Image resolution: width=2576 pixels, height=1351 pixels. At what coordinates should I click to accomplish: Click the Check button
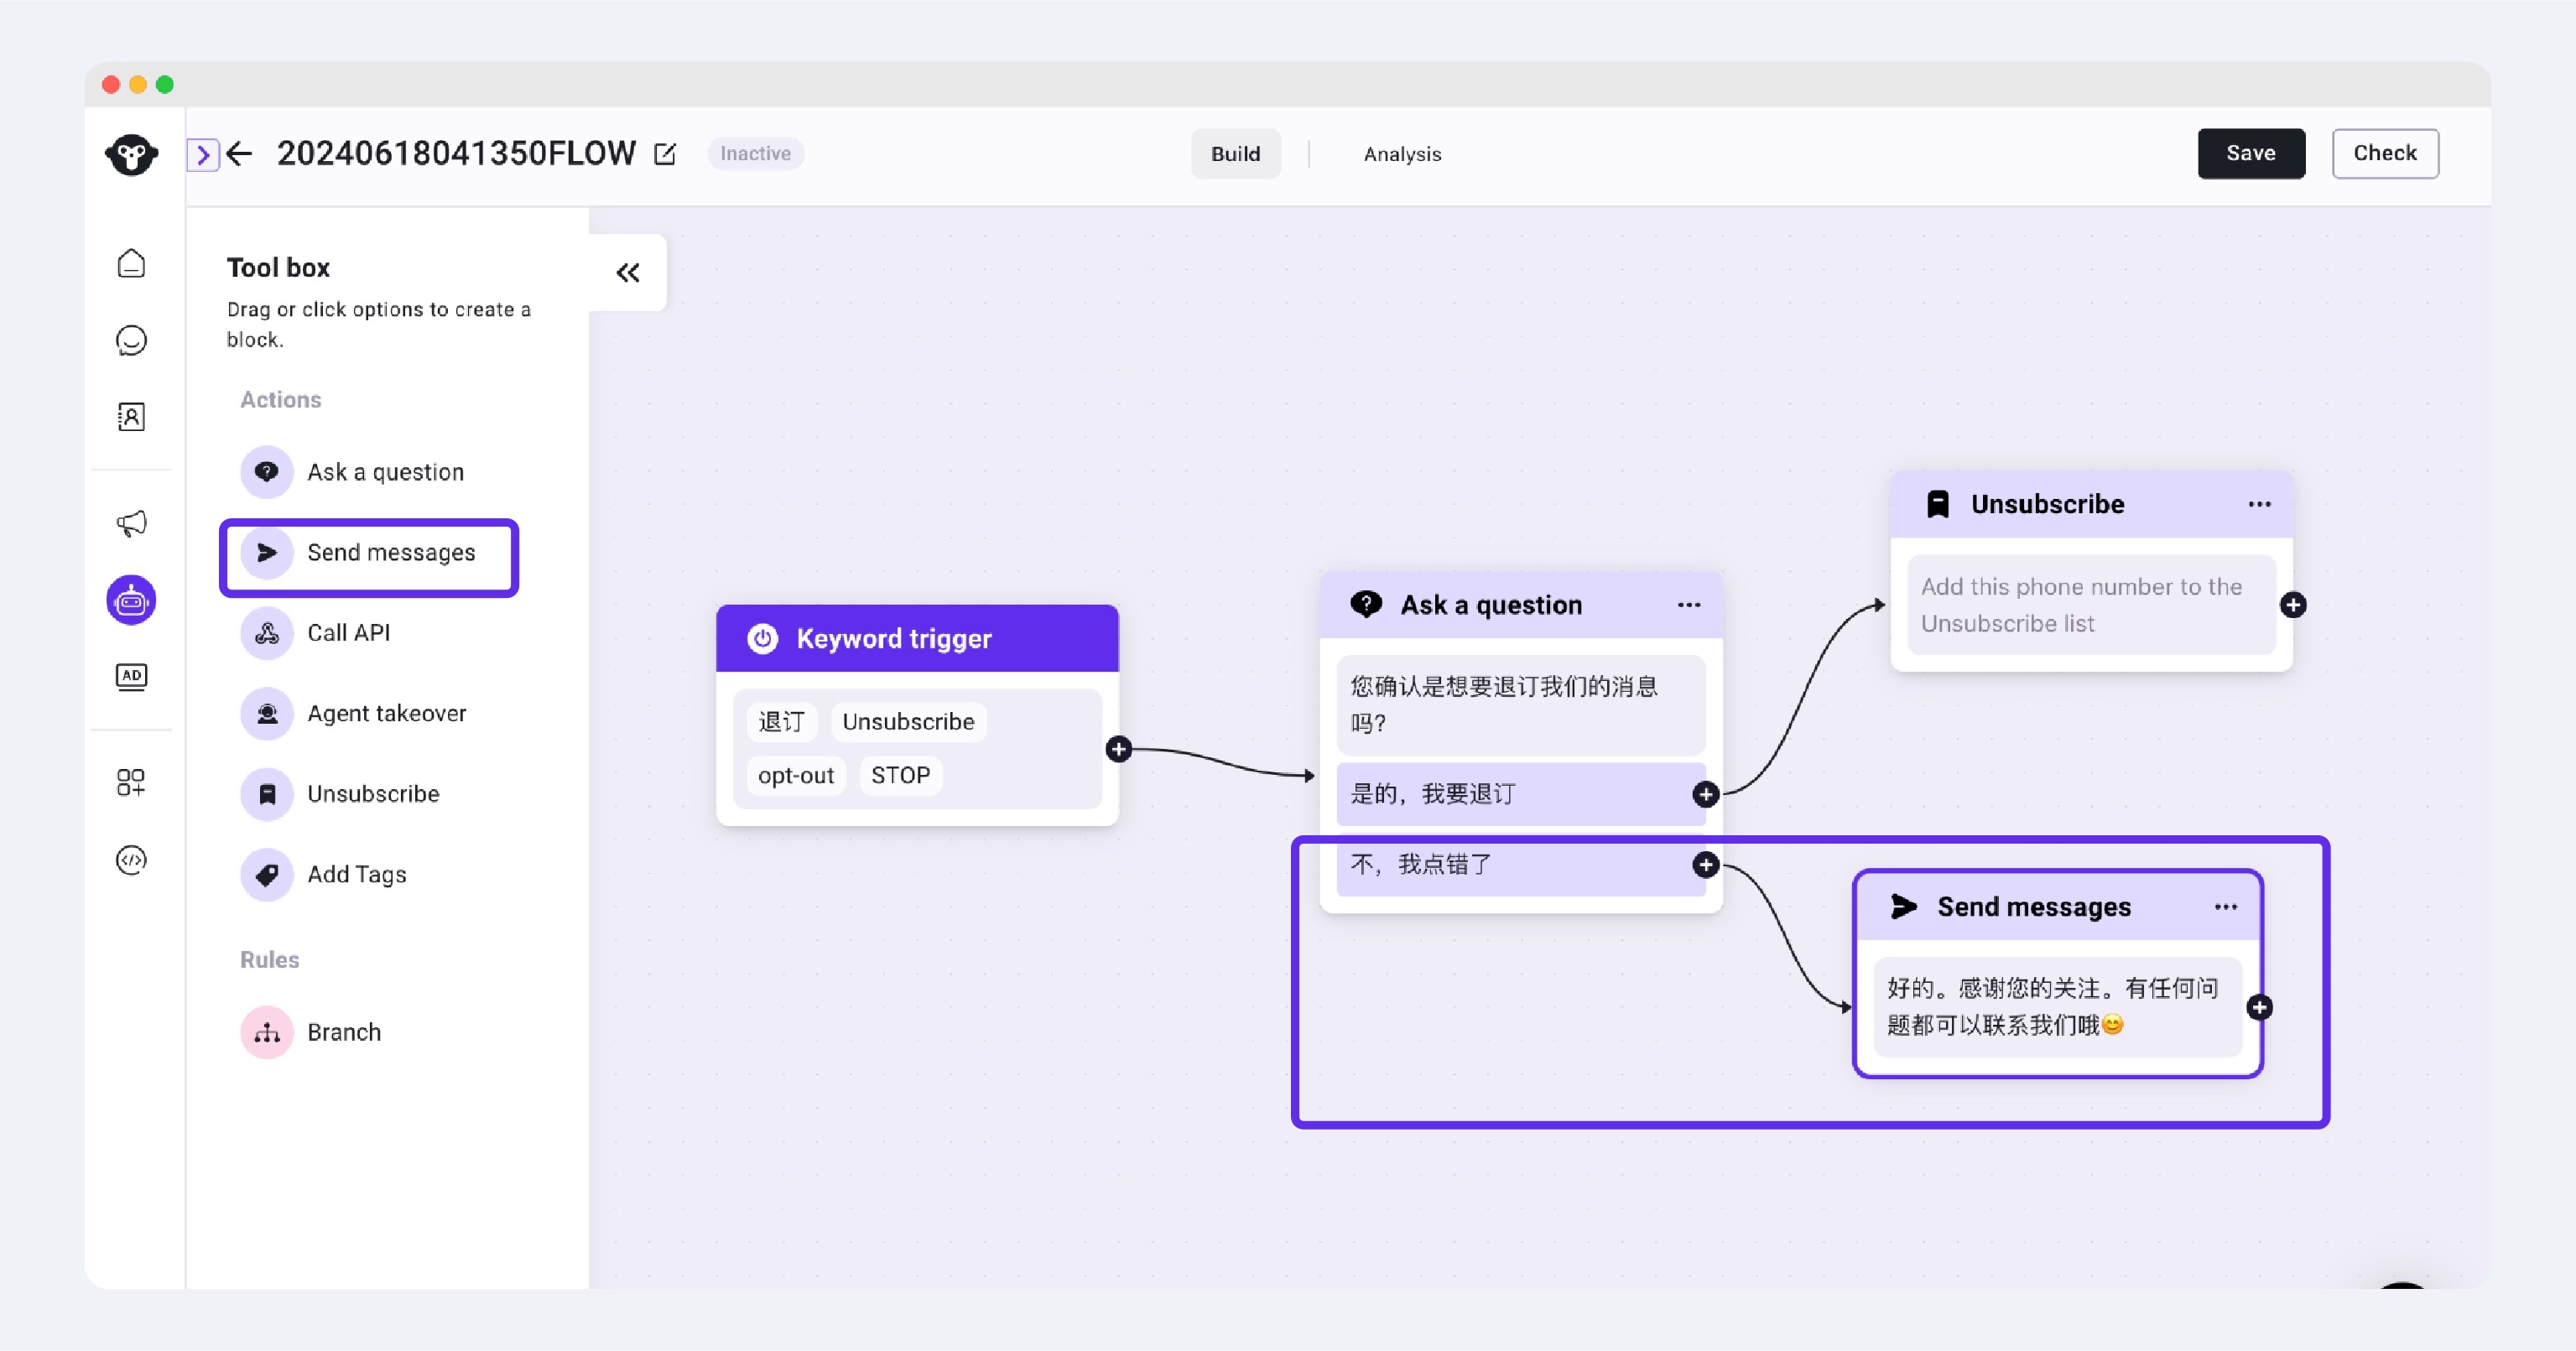coord(2385,153)
